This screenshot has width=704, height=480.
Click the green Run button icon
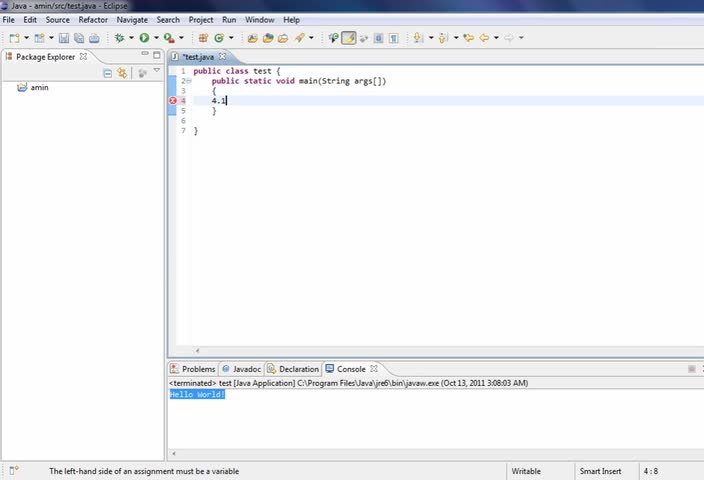pyautogui.click(x=144, y=38)
